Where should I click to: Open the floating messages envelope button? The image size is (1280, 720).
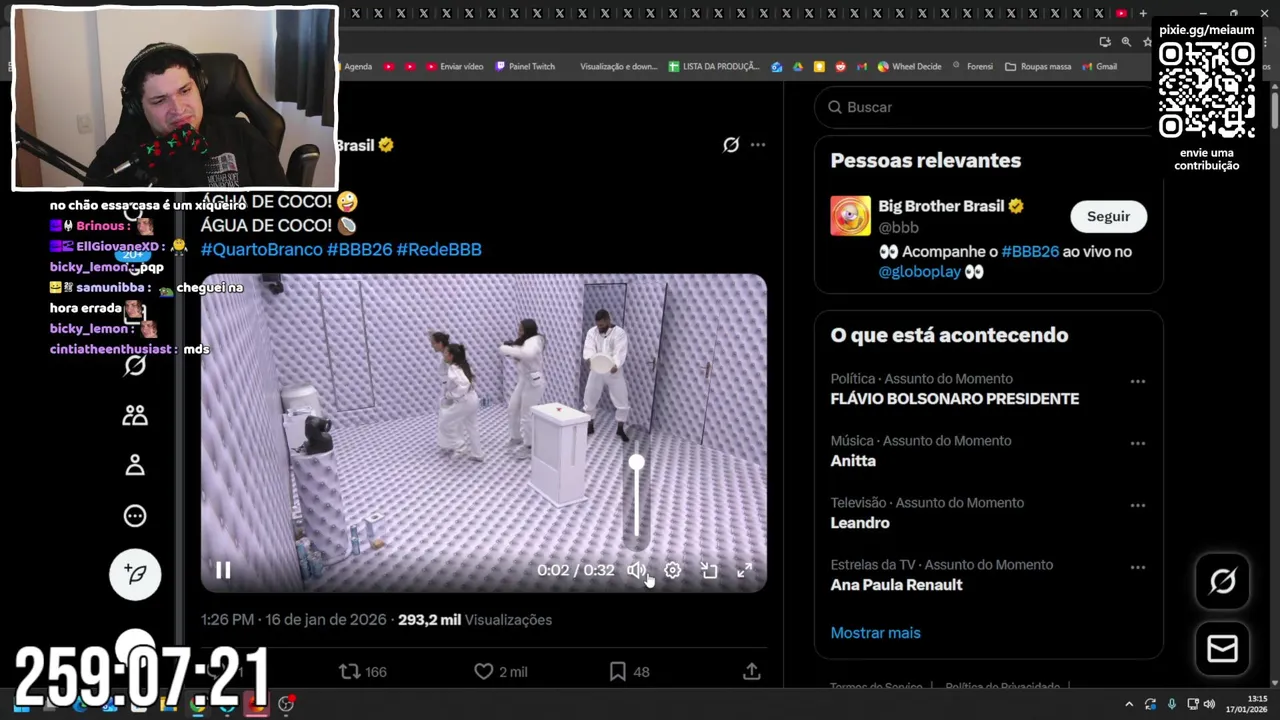[1222, 649]
